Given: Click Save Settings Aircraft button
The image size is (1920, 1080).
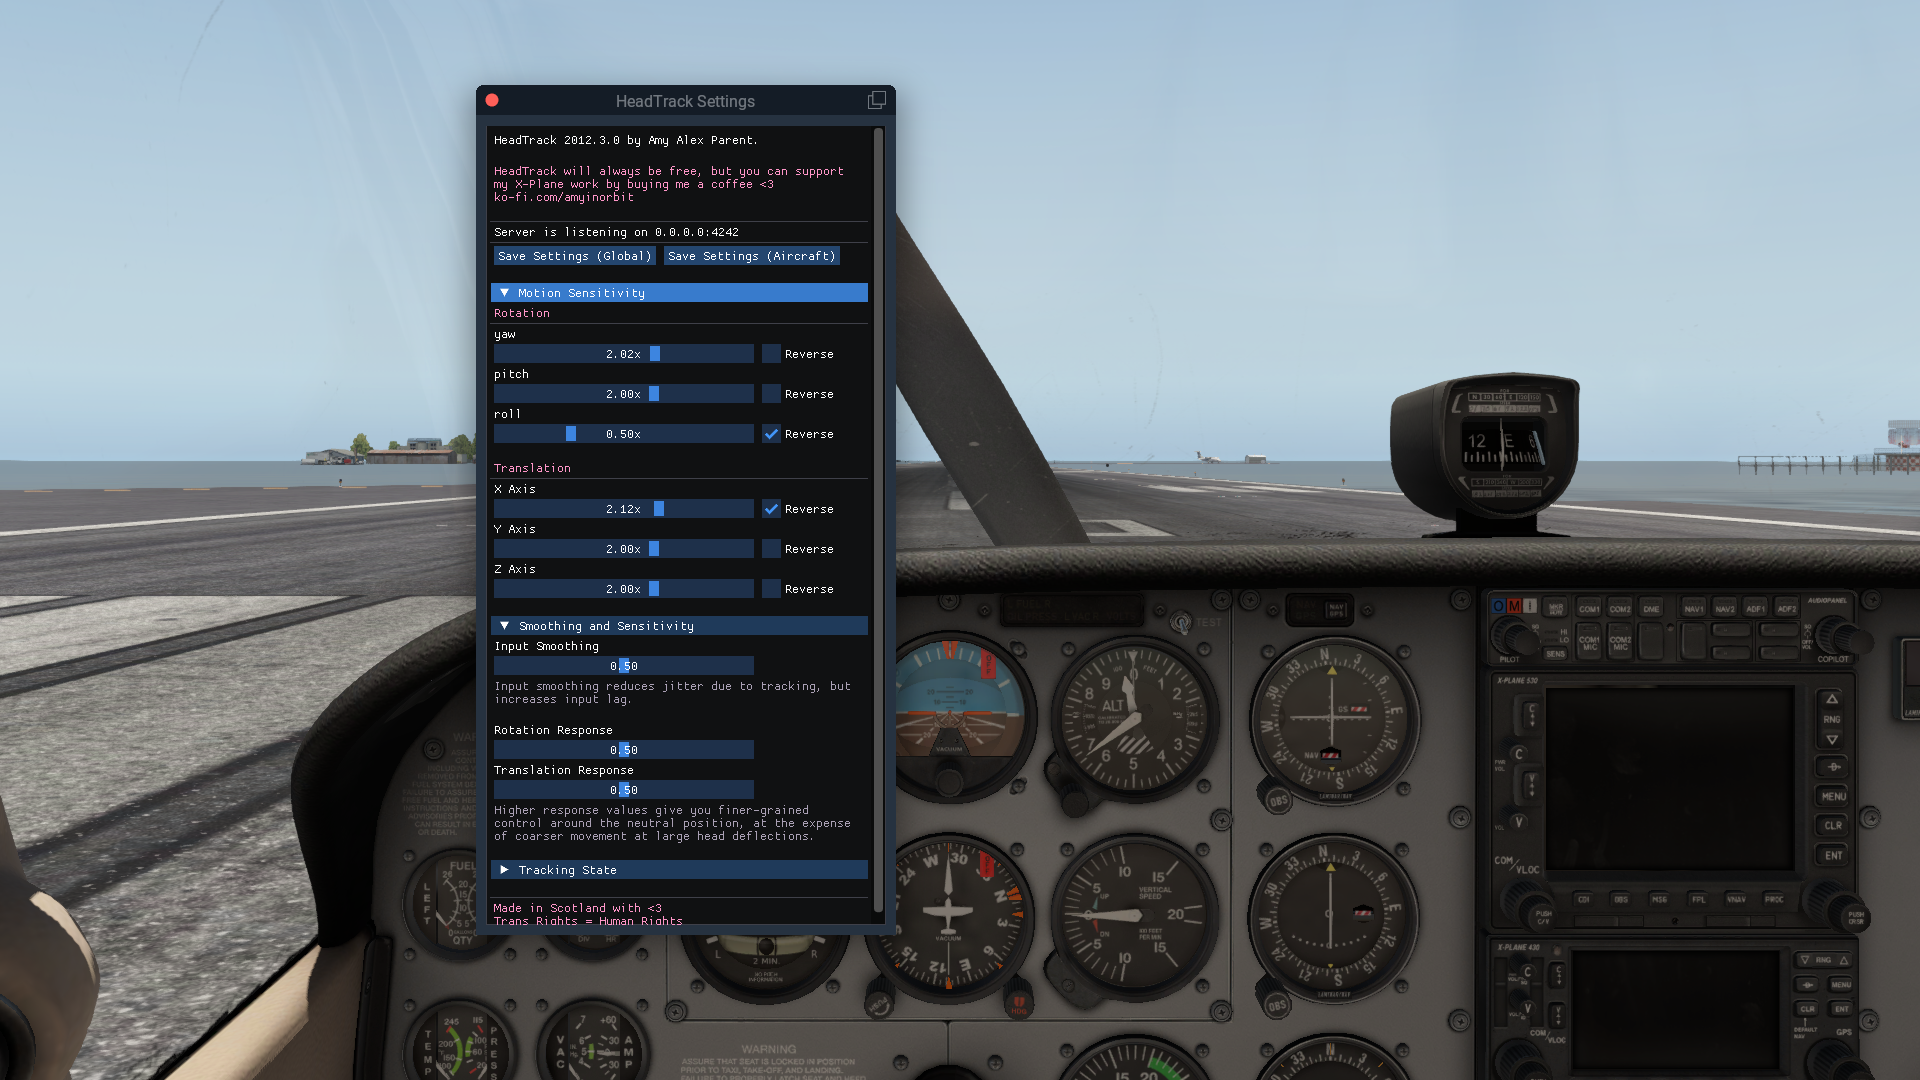Looking at the screenshot, I should (752, 255).
